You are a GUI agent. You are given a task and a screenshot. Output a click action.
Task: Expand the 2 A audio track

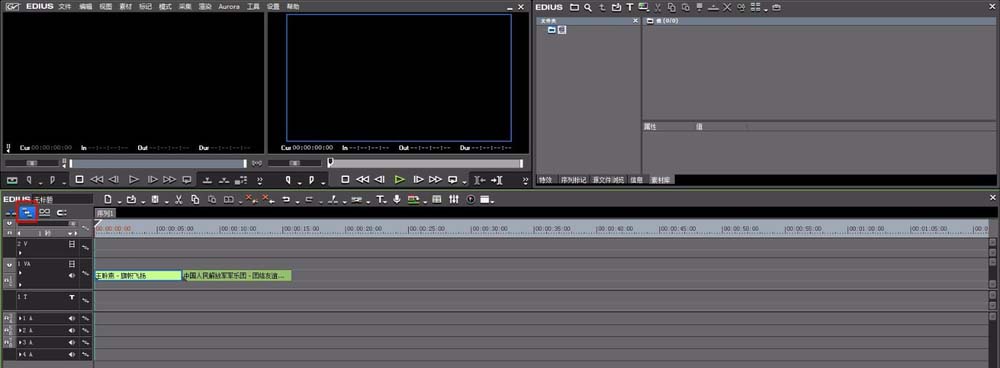coord(20,330)
